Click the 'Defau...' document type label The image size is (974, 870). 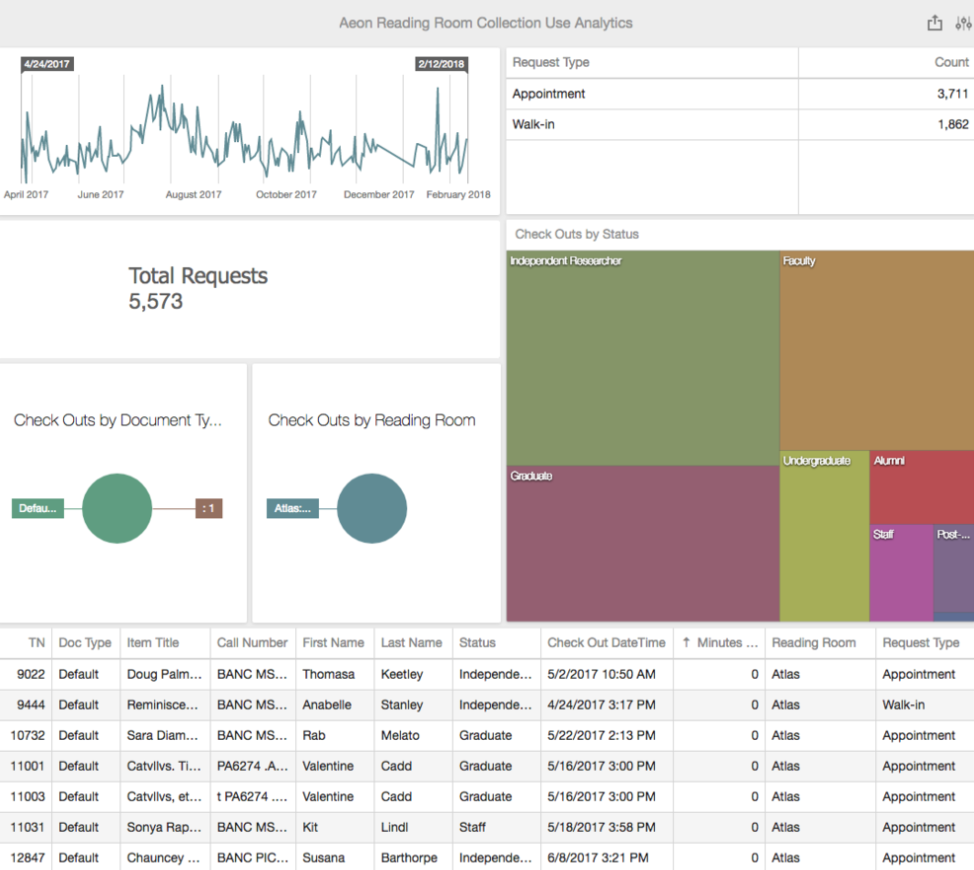38,508
